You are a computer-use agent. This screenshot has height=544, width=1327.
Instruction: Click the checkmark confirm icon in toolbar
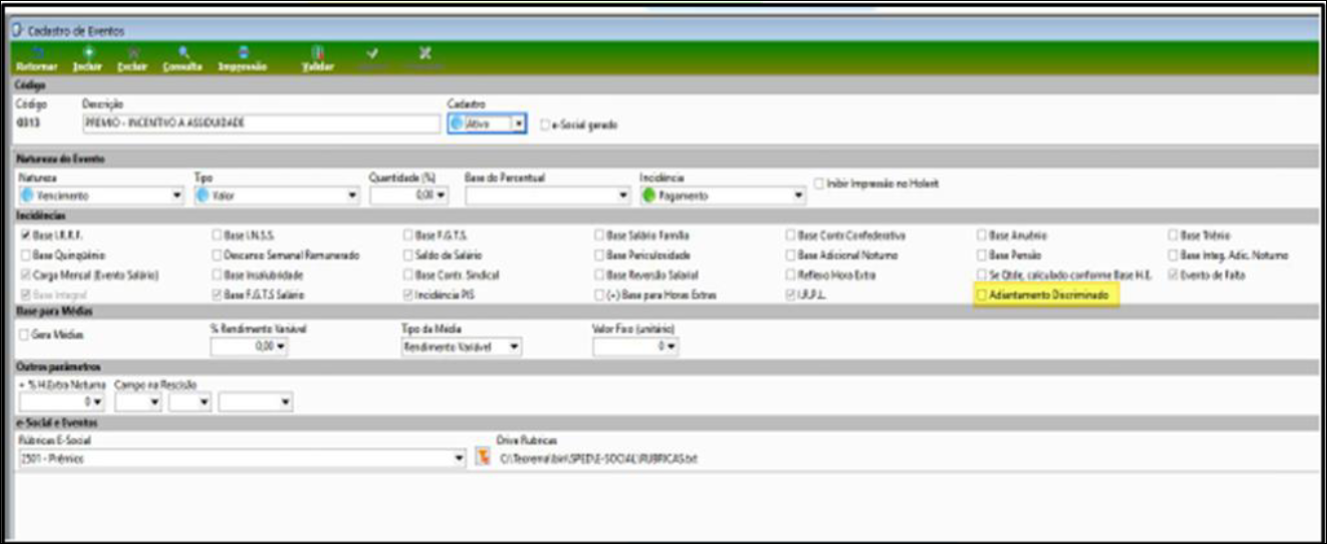[372, 54]
